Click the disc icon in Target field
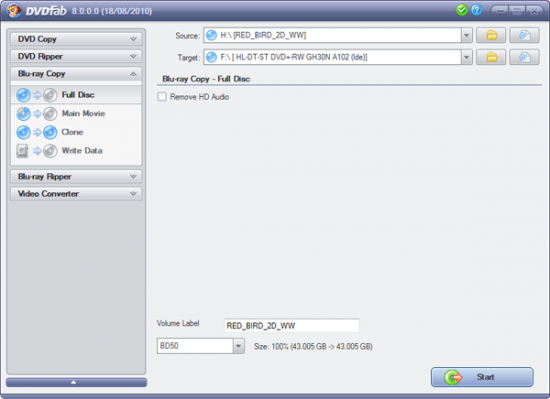 [x=212, y=57]
